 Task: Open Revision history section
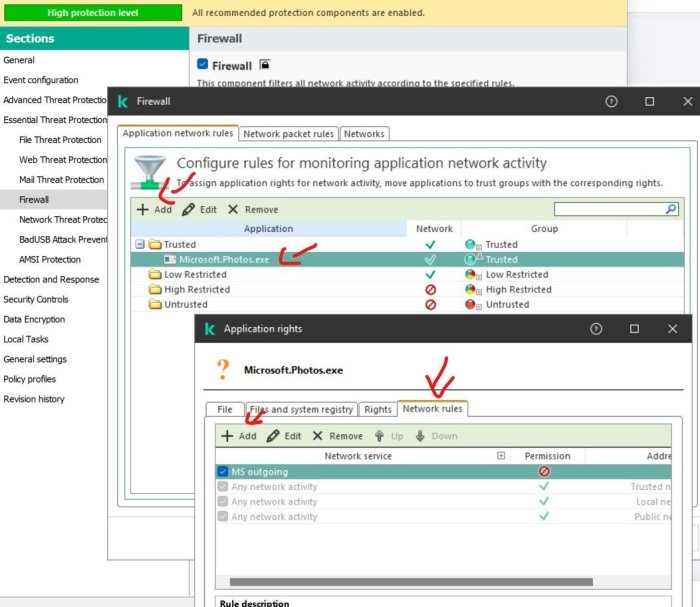(x=34, y=399)
